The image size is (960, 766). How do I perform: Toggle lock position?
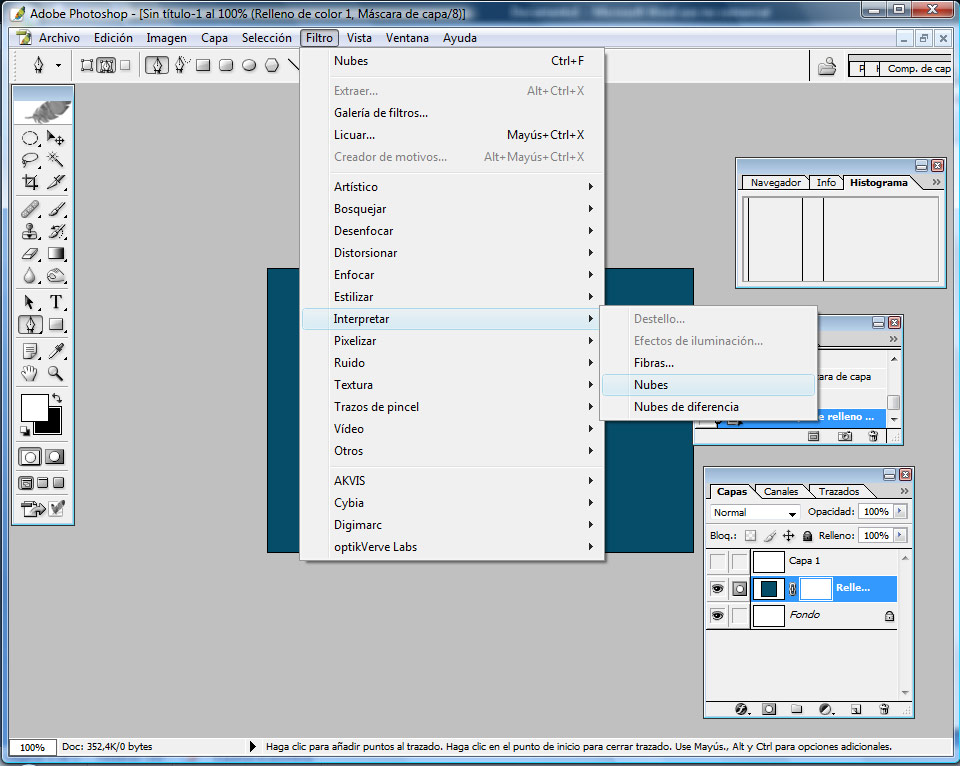[789, 536]
